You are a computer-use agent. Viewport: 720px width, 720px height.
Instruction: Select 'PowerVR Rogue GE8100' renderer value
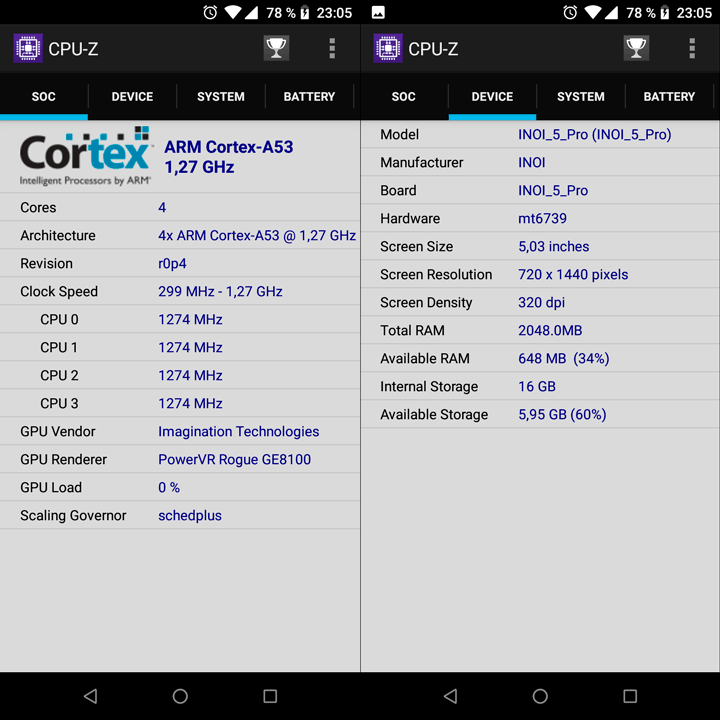coord(235,460)
